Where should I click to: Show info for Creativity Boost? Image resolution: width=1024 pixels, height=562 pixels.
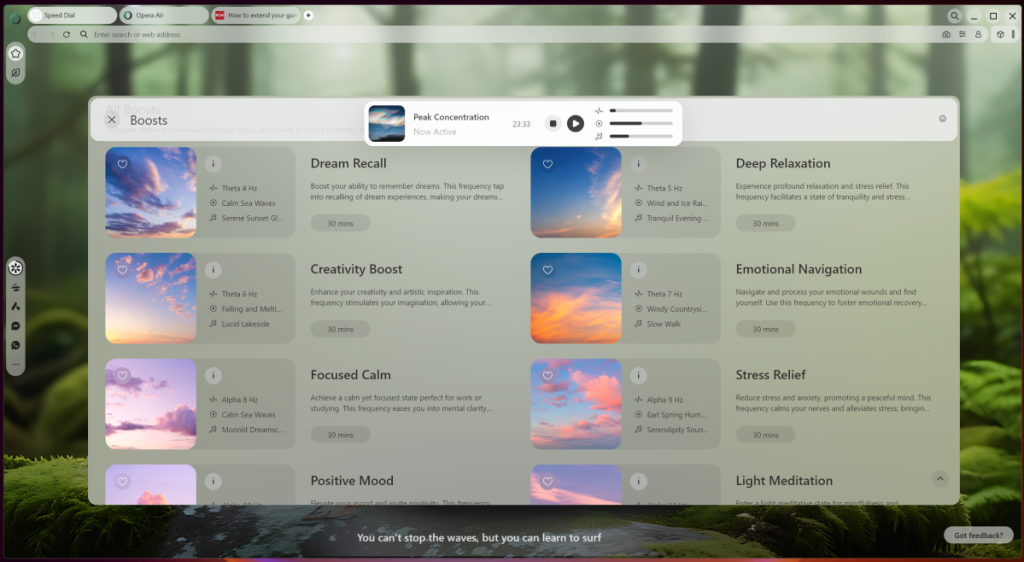(x=213, y=270)
